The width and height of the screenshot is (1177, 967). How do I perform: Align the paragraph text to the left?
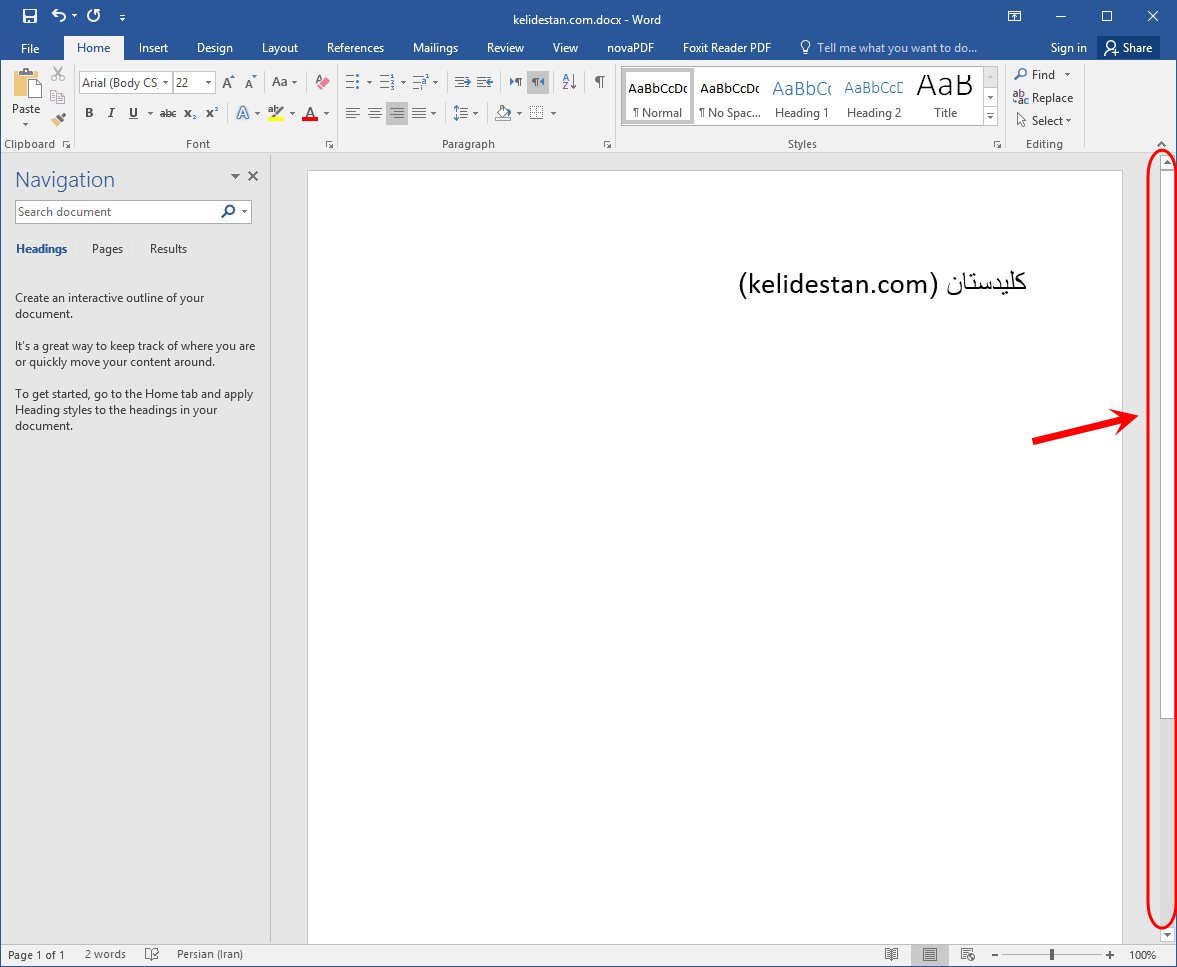pyautogui.click(x=353, y=113)
